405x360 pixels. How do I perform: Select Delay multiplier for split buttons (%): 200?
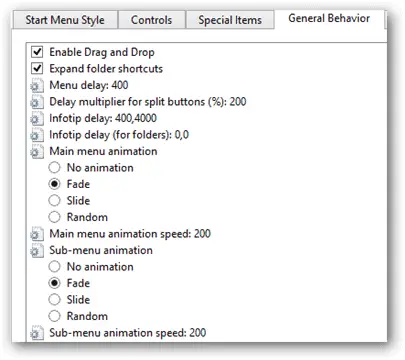point(148,102)
